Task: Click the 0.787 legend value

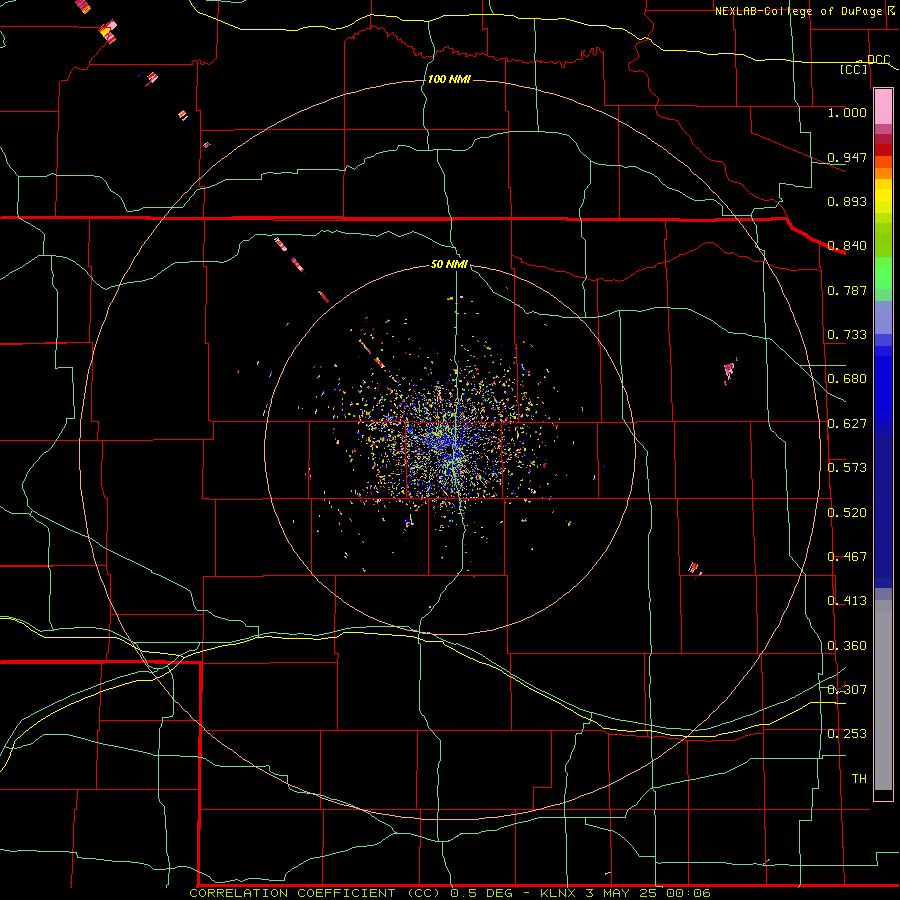Action: pos(847,290)
